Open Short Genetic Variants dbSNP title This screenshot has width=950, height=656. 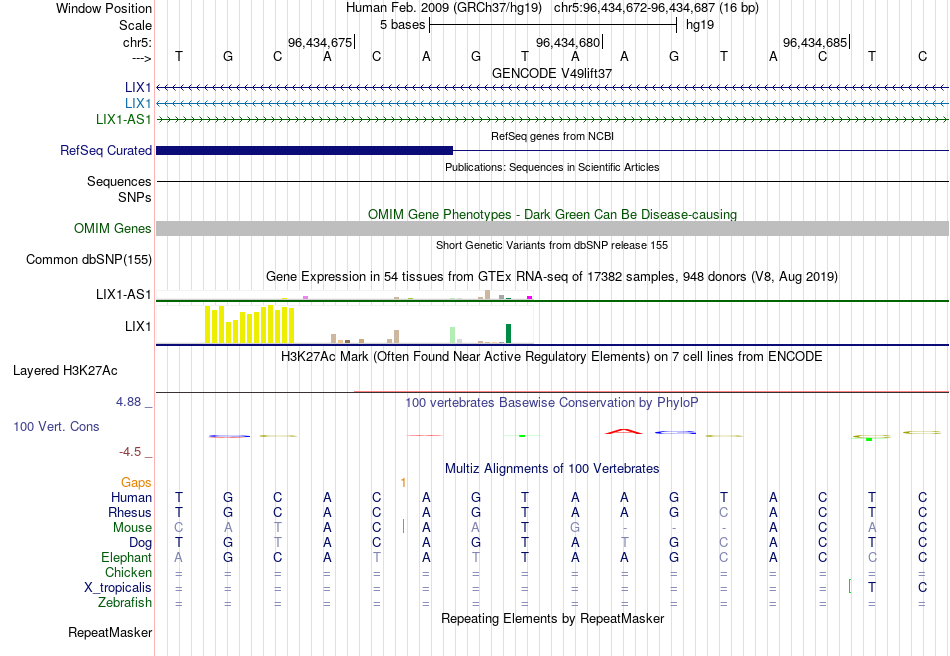(x=552, y=245)
